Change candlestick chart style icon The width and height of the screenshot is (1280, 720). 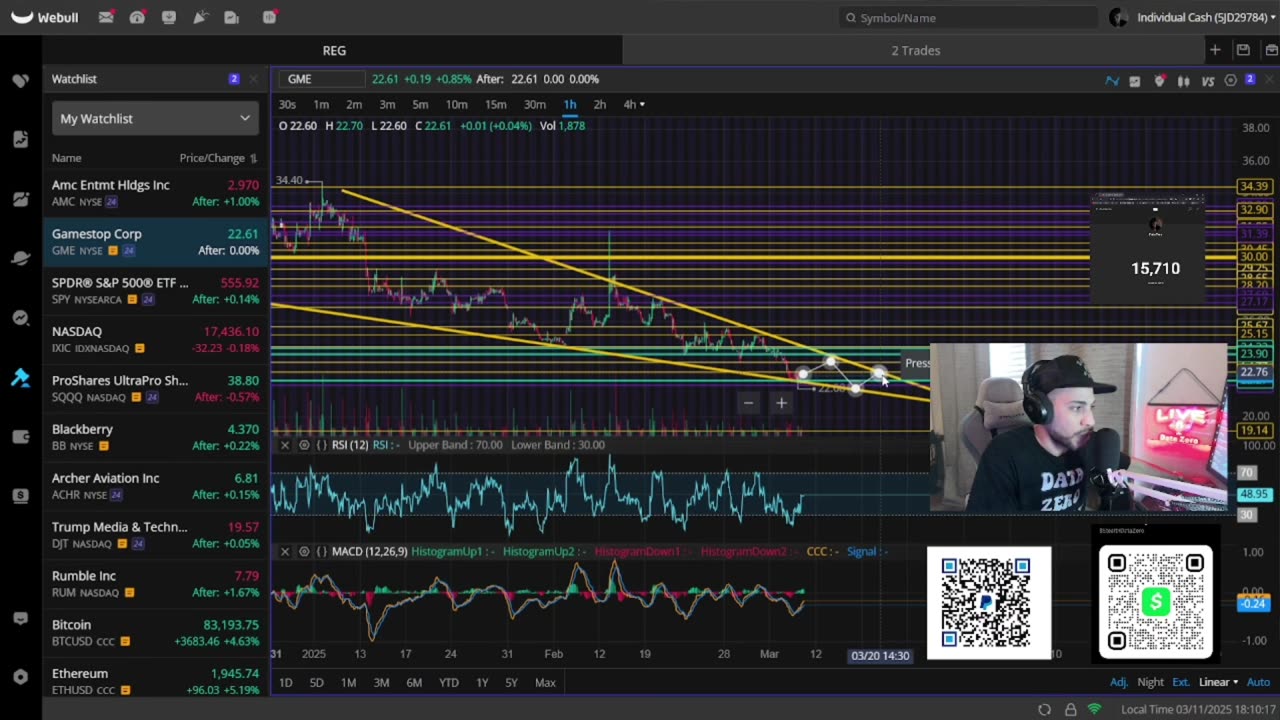[x=1184, y=81]
